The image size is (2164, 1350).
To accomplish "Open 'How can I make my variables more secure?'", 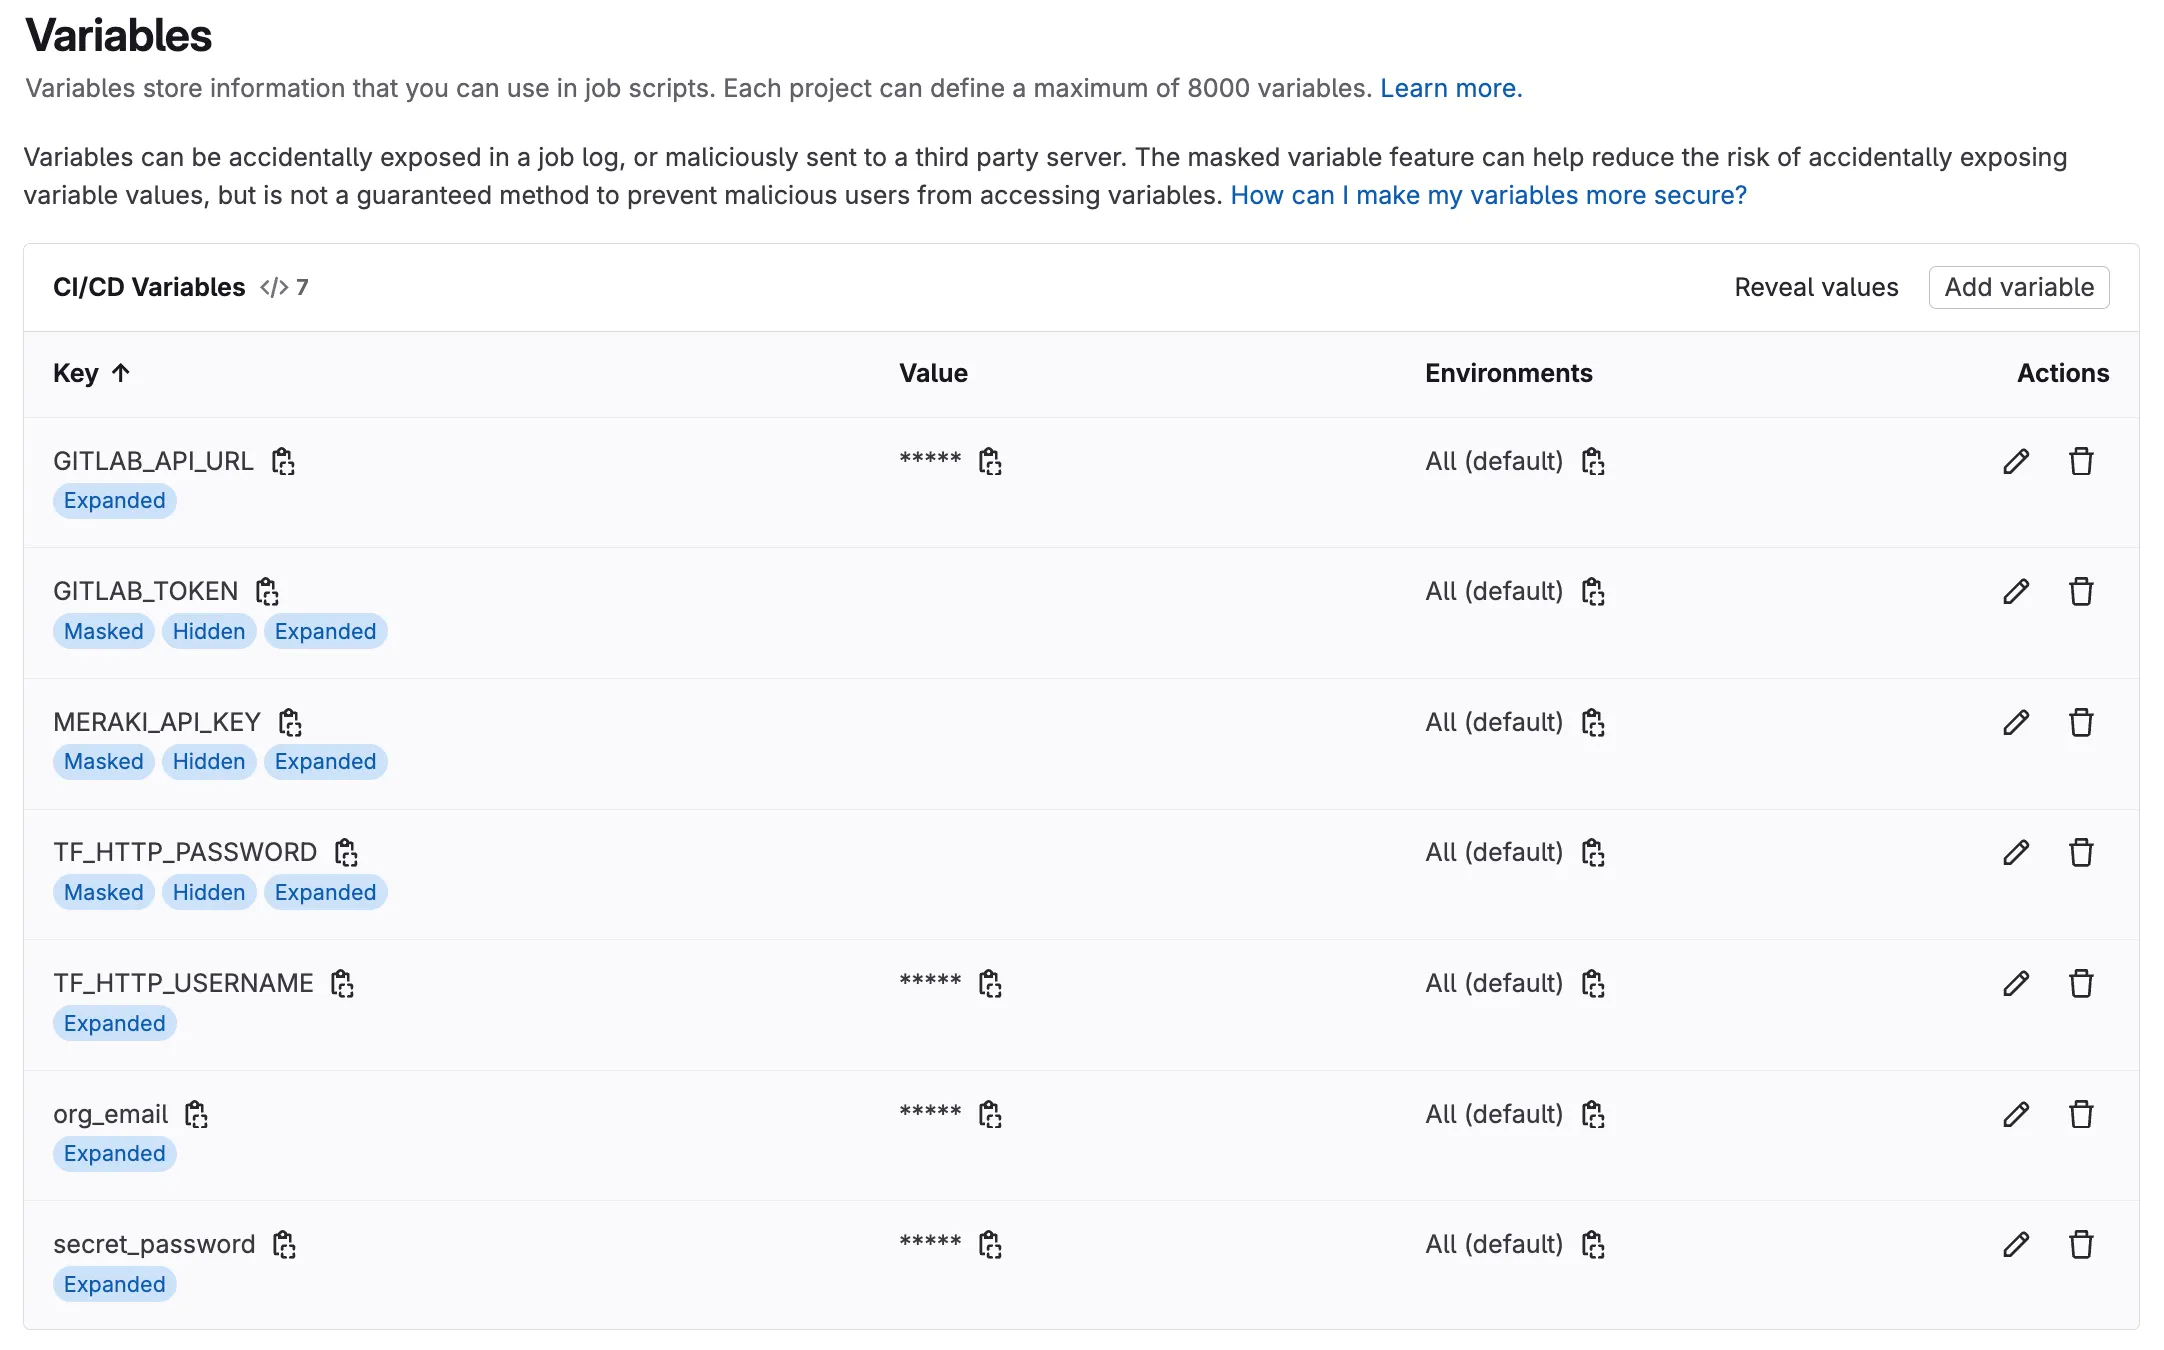I will (1488, 196).
